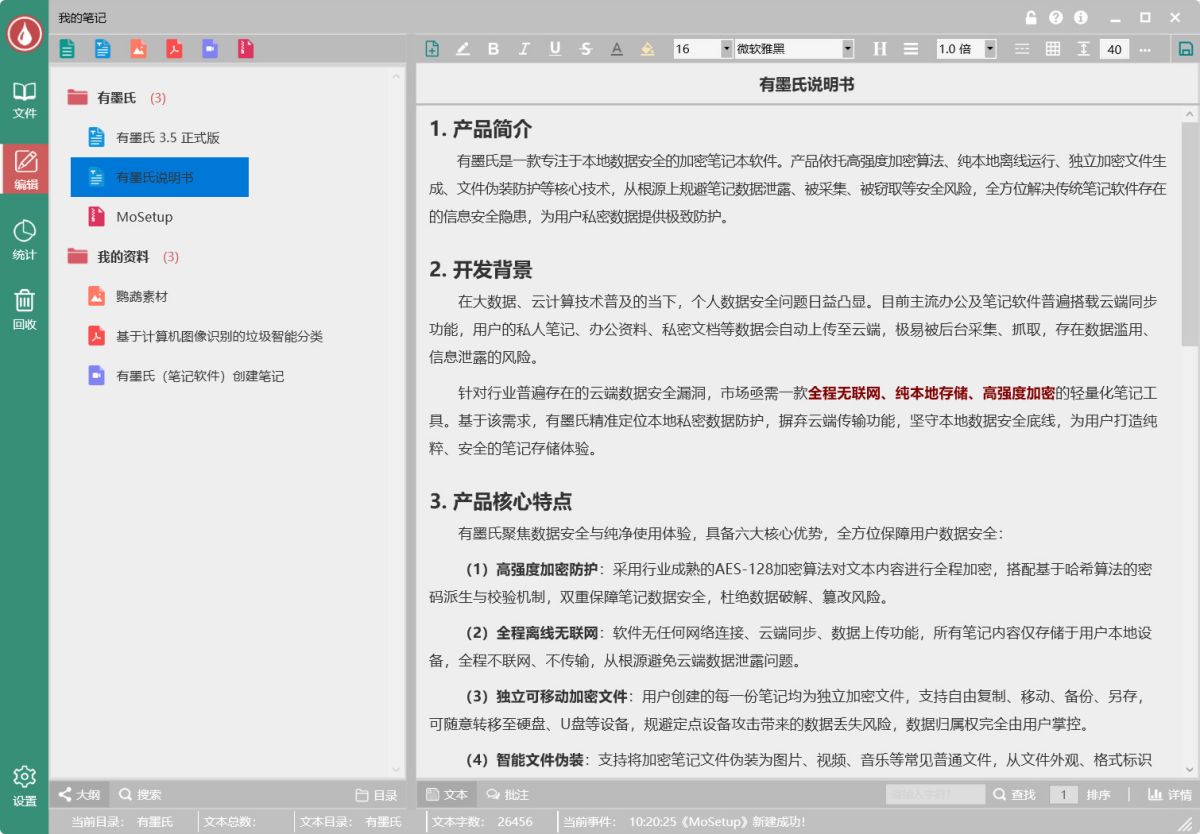Click the new document icon in editor toolbar
The width and height of the screenshot is (1200, 834).
[x=432, y=48]
